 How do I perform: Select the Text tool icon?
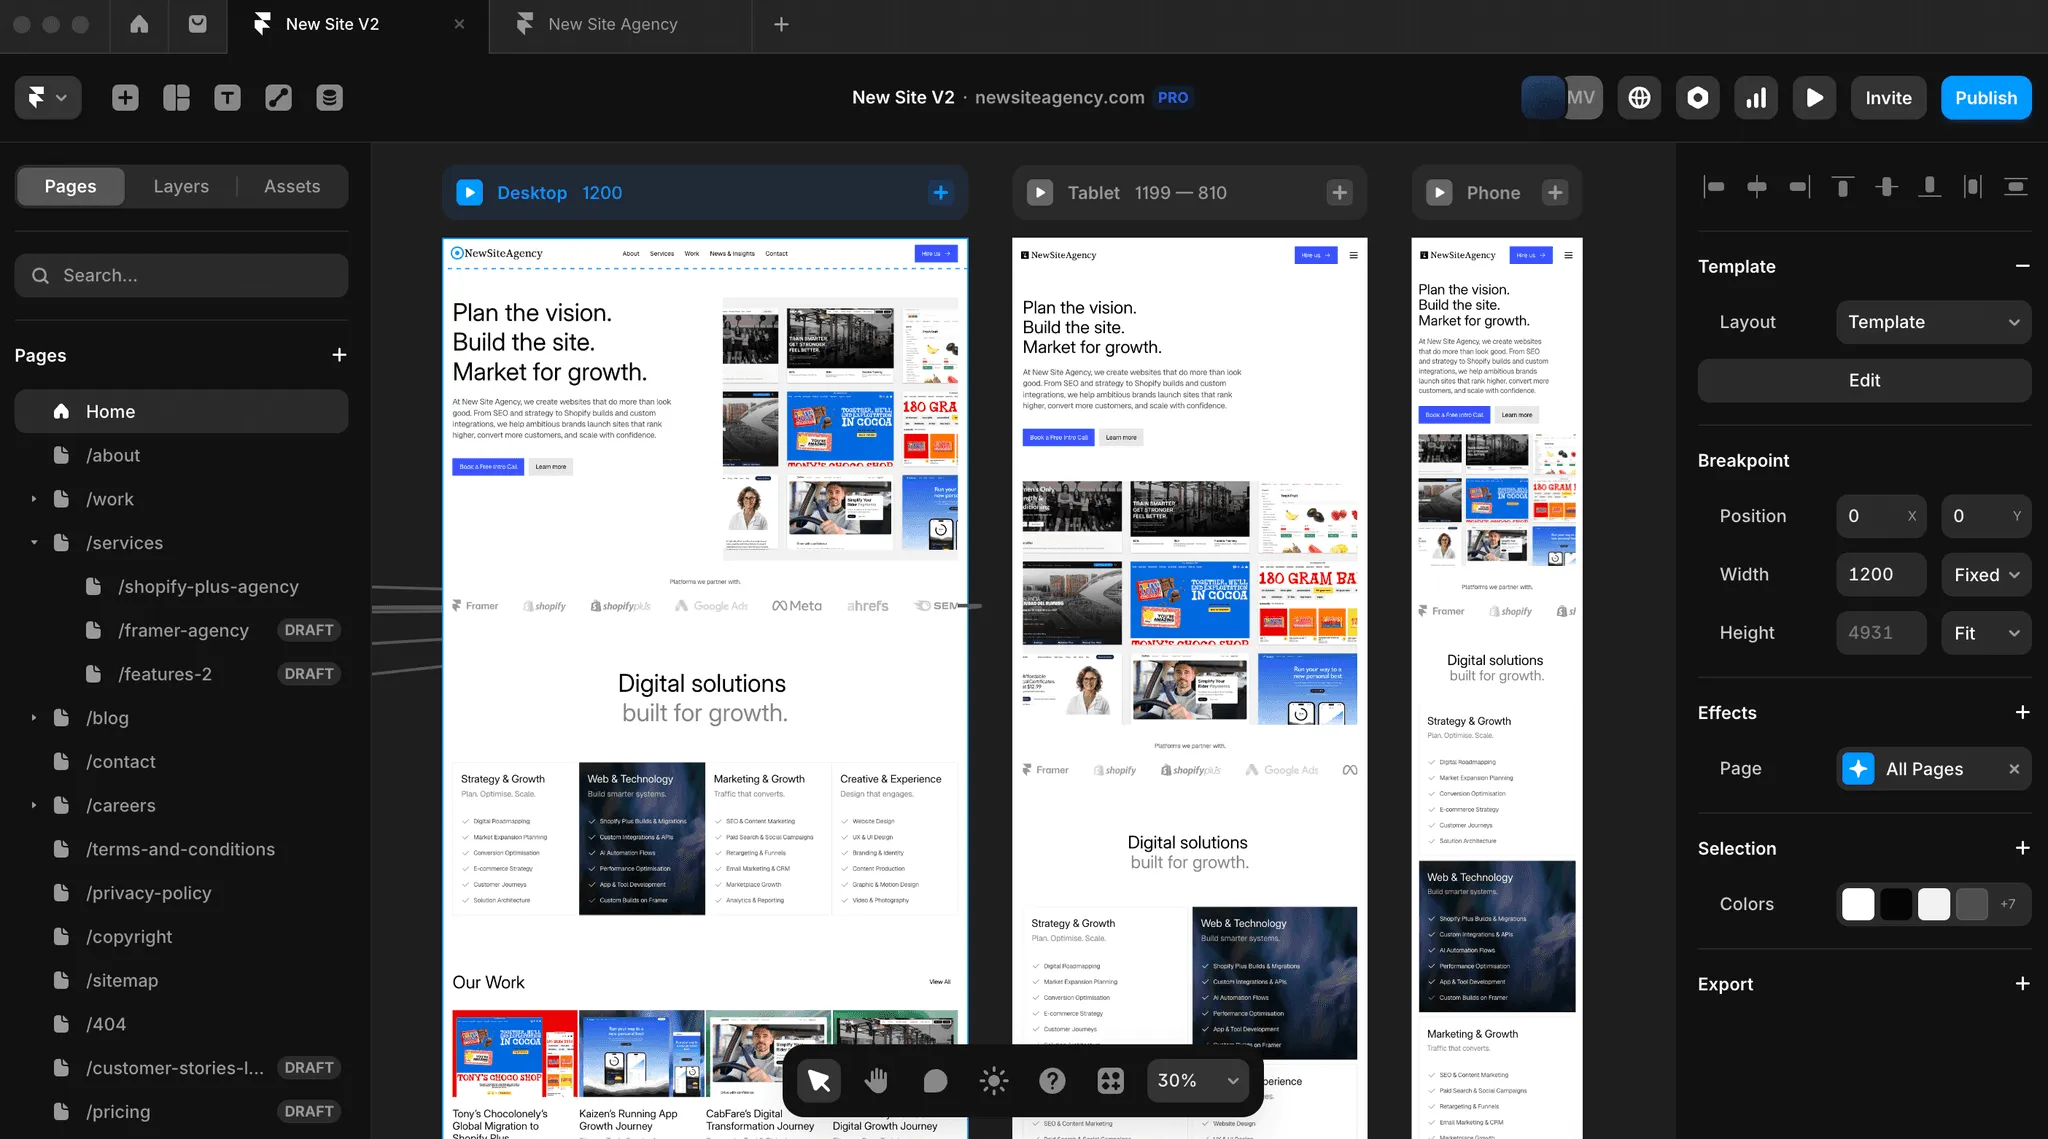pos(227,97)
